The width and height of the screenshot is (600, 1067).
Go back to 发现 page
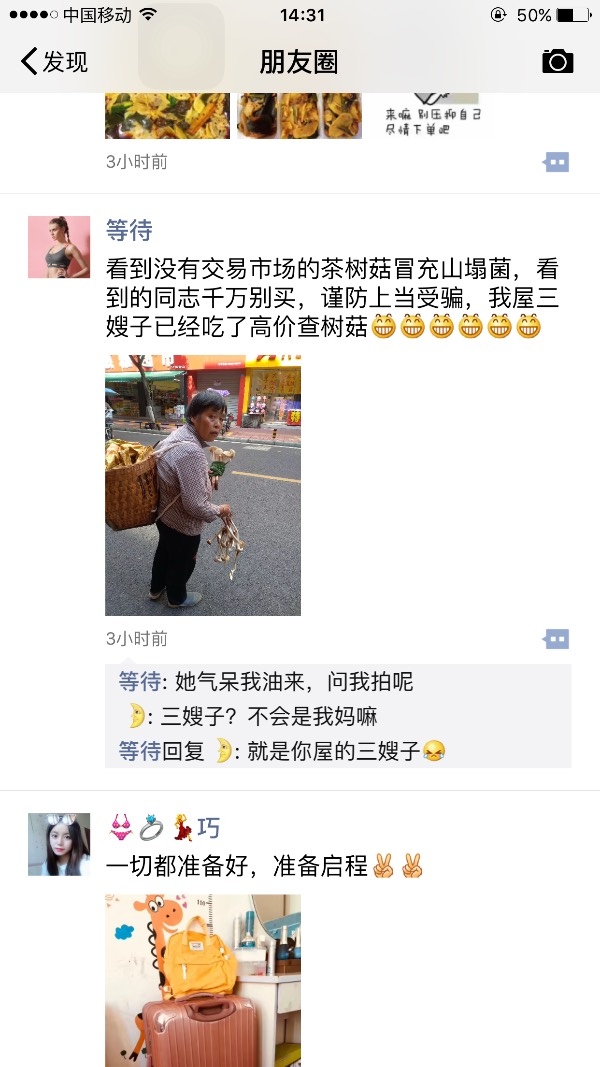[x=54, y=61]
